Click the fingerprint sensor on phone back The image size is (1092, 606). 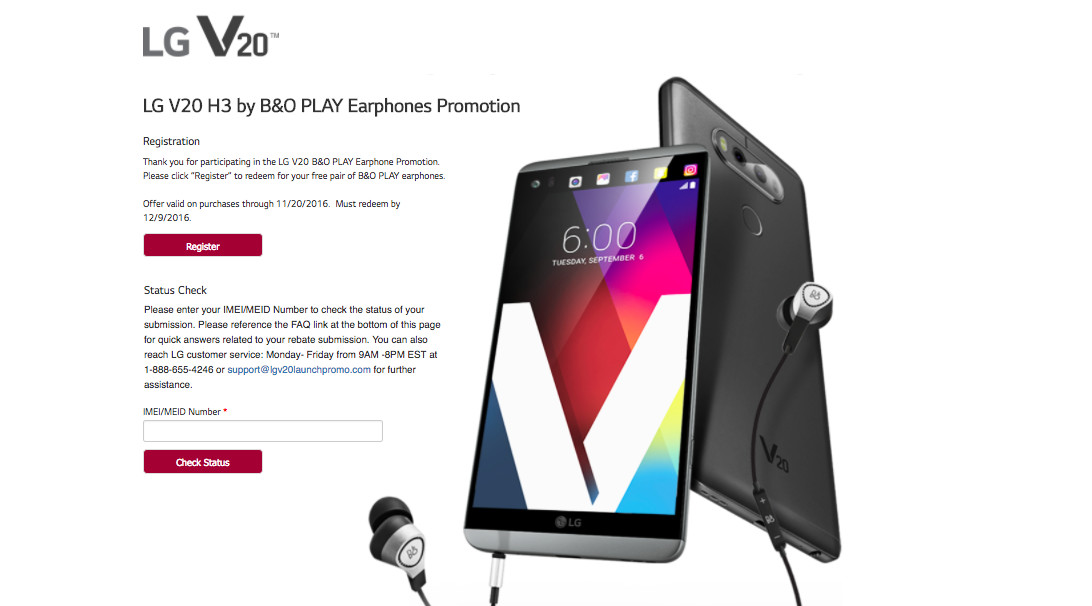point(751,220)
